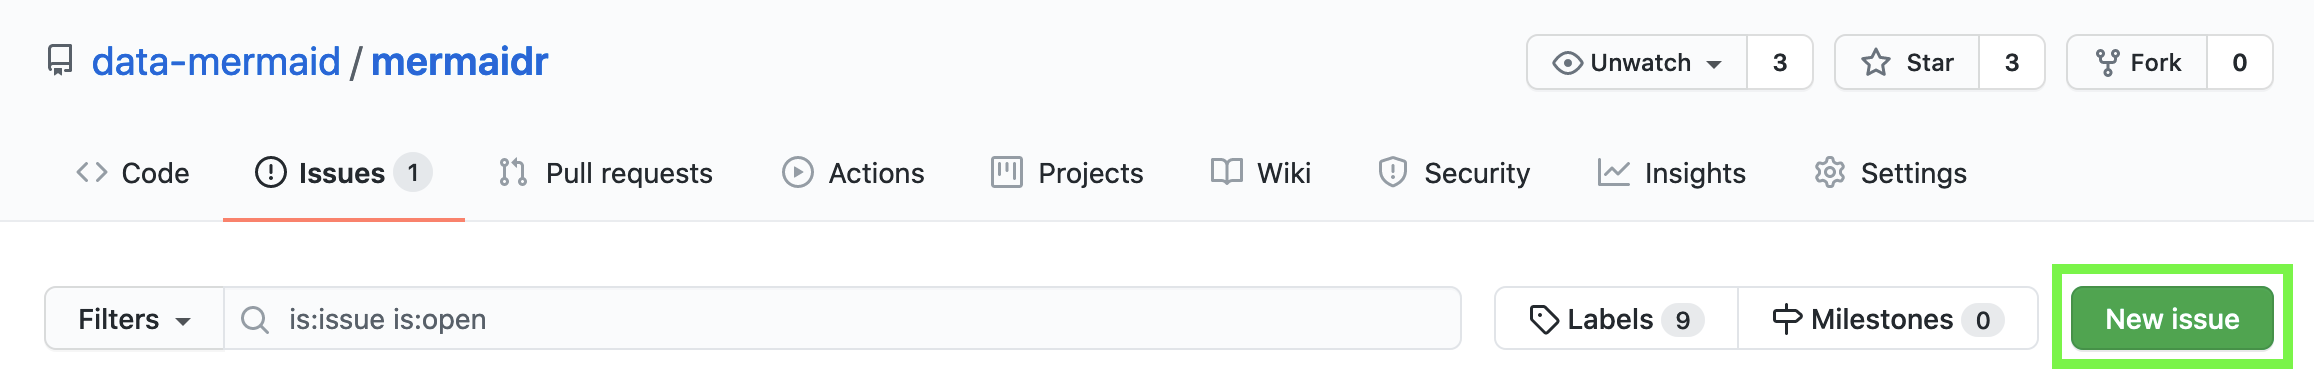Click the signpost icon on Milestones

point(1787,320)
